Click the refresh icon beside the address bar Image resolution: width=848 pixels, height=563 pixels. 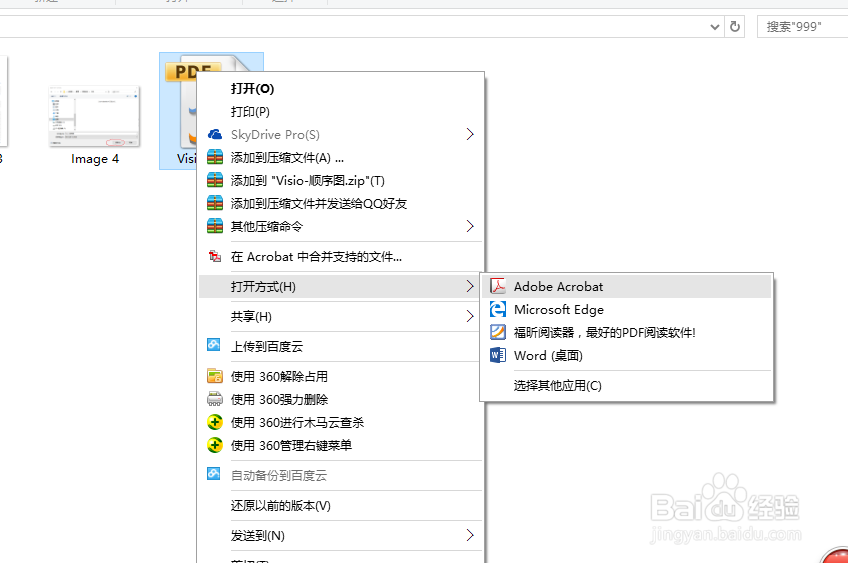(734, 27)
